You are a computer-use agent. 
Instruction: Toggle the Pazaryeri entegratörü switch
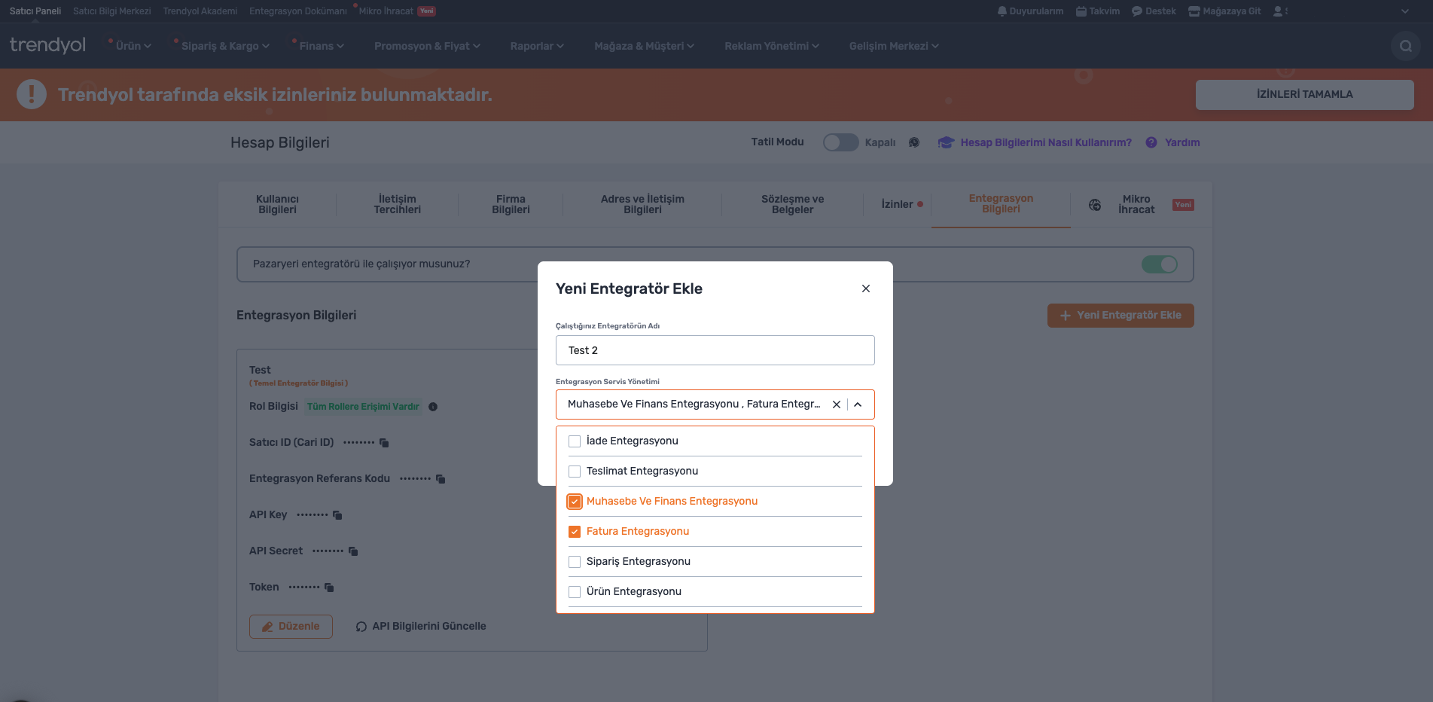[x=1160, y=264]
